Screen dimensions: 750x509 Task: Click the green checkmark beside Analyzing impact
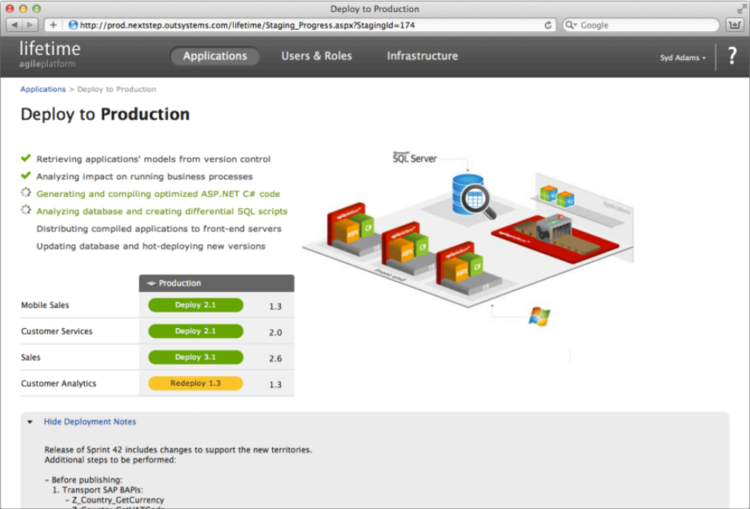26,176
